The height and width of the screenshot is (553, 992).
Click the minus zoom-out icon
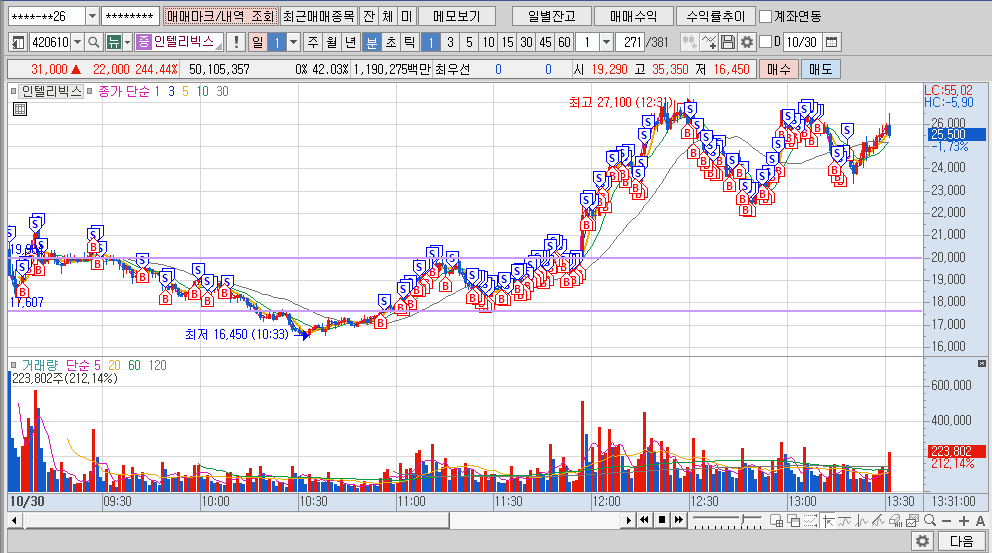click(x=946, y=521)
